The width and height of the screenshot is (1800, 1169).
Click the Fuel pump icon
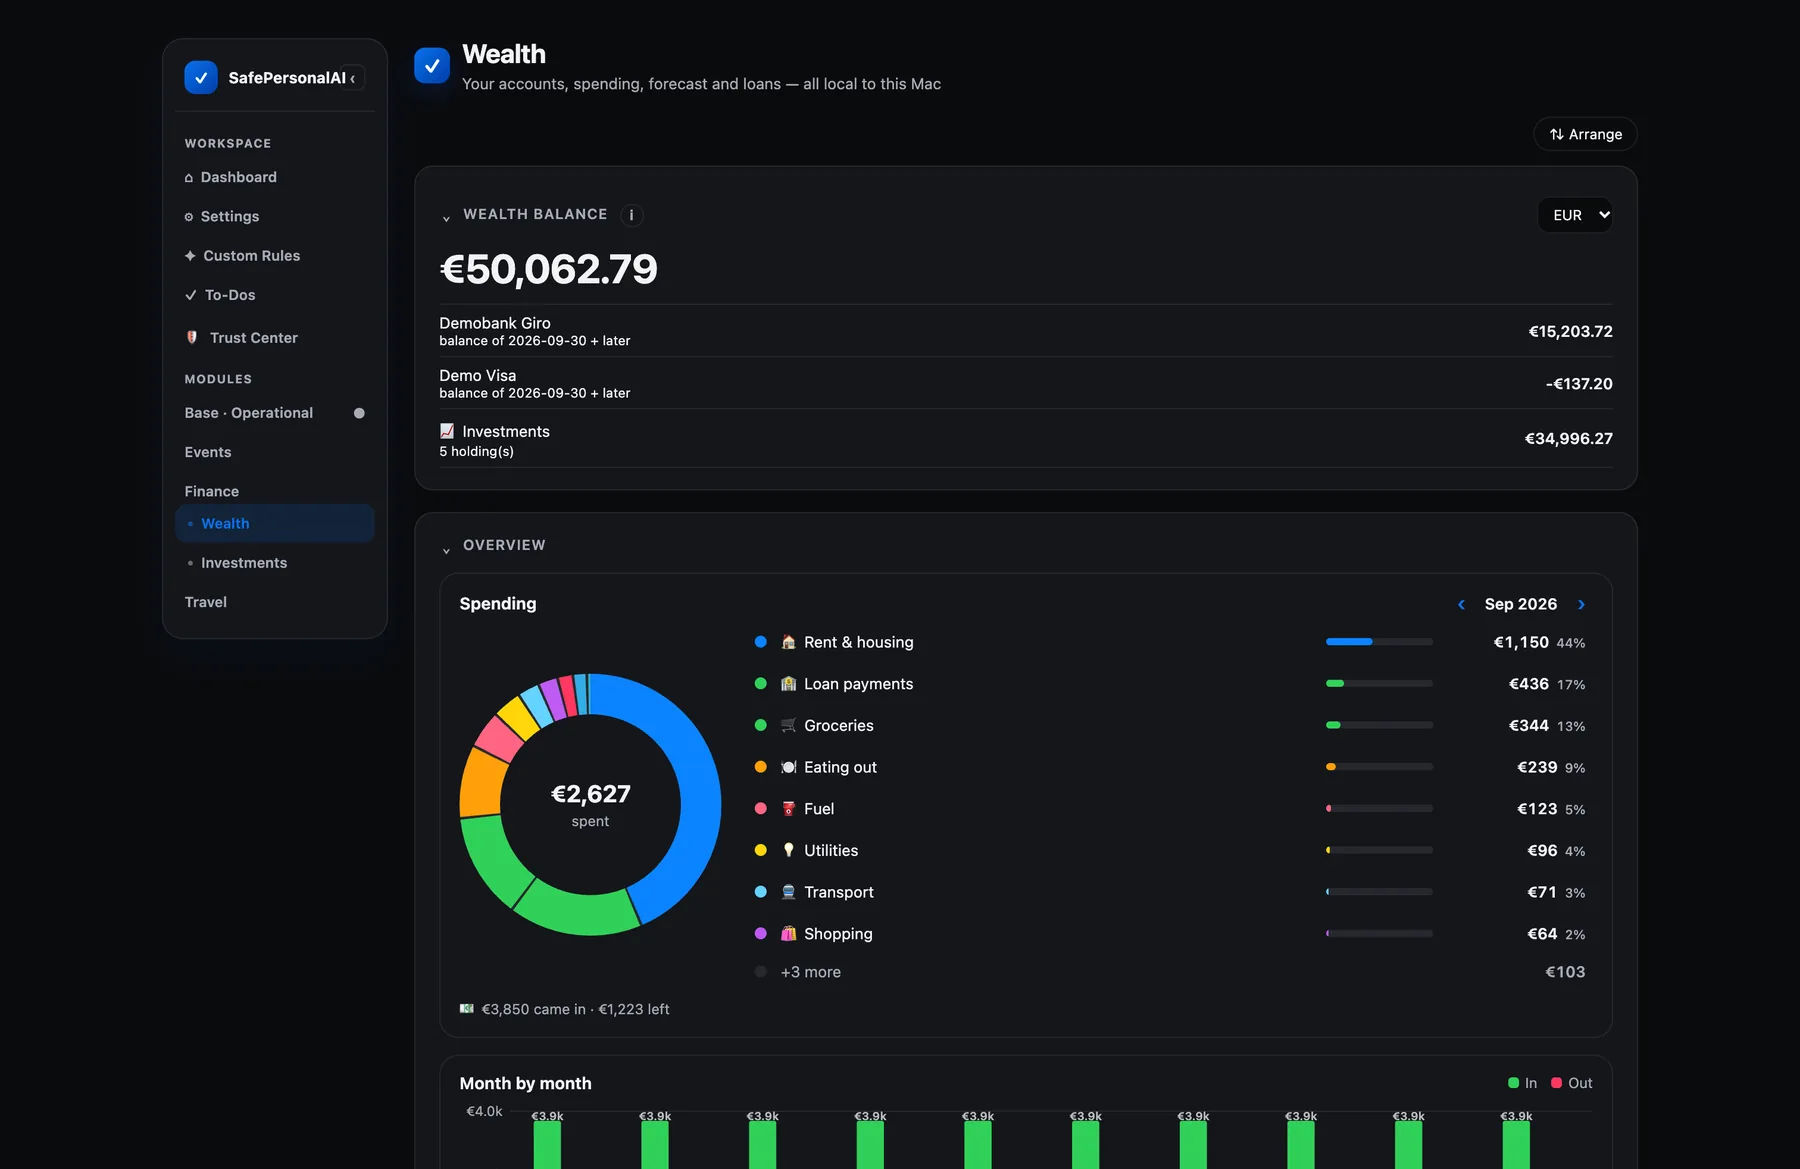[x=788, y=809]
